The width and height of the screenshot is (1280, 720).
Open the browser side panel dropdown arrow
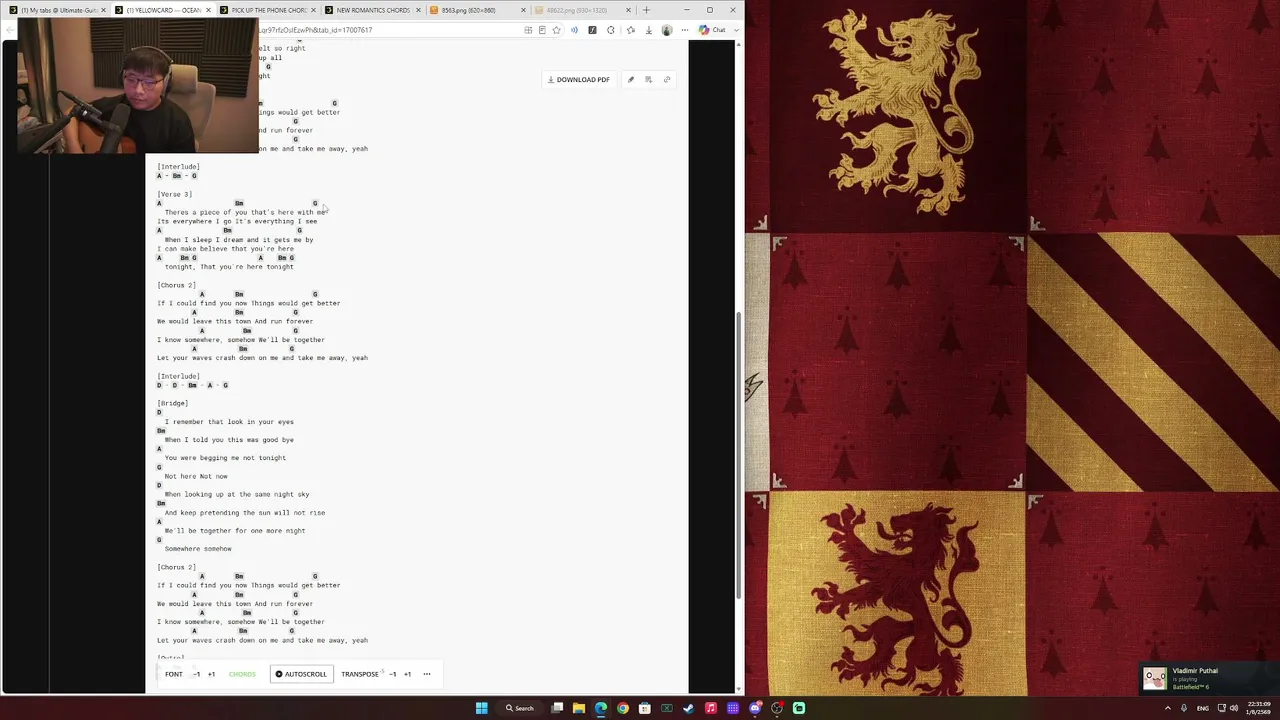click(737, 30)
